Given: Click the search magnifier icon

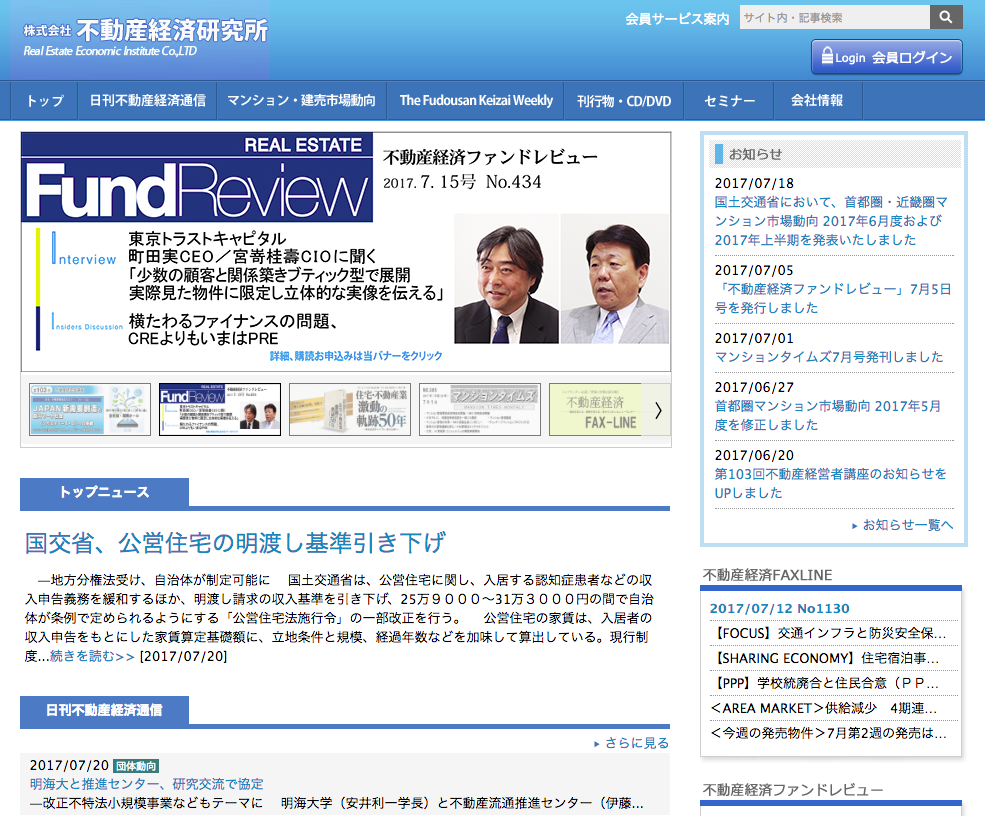Looking at the screenshot, I should tap(944, 17).
